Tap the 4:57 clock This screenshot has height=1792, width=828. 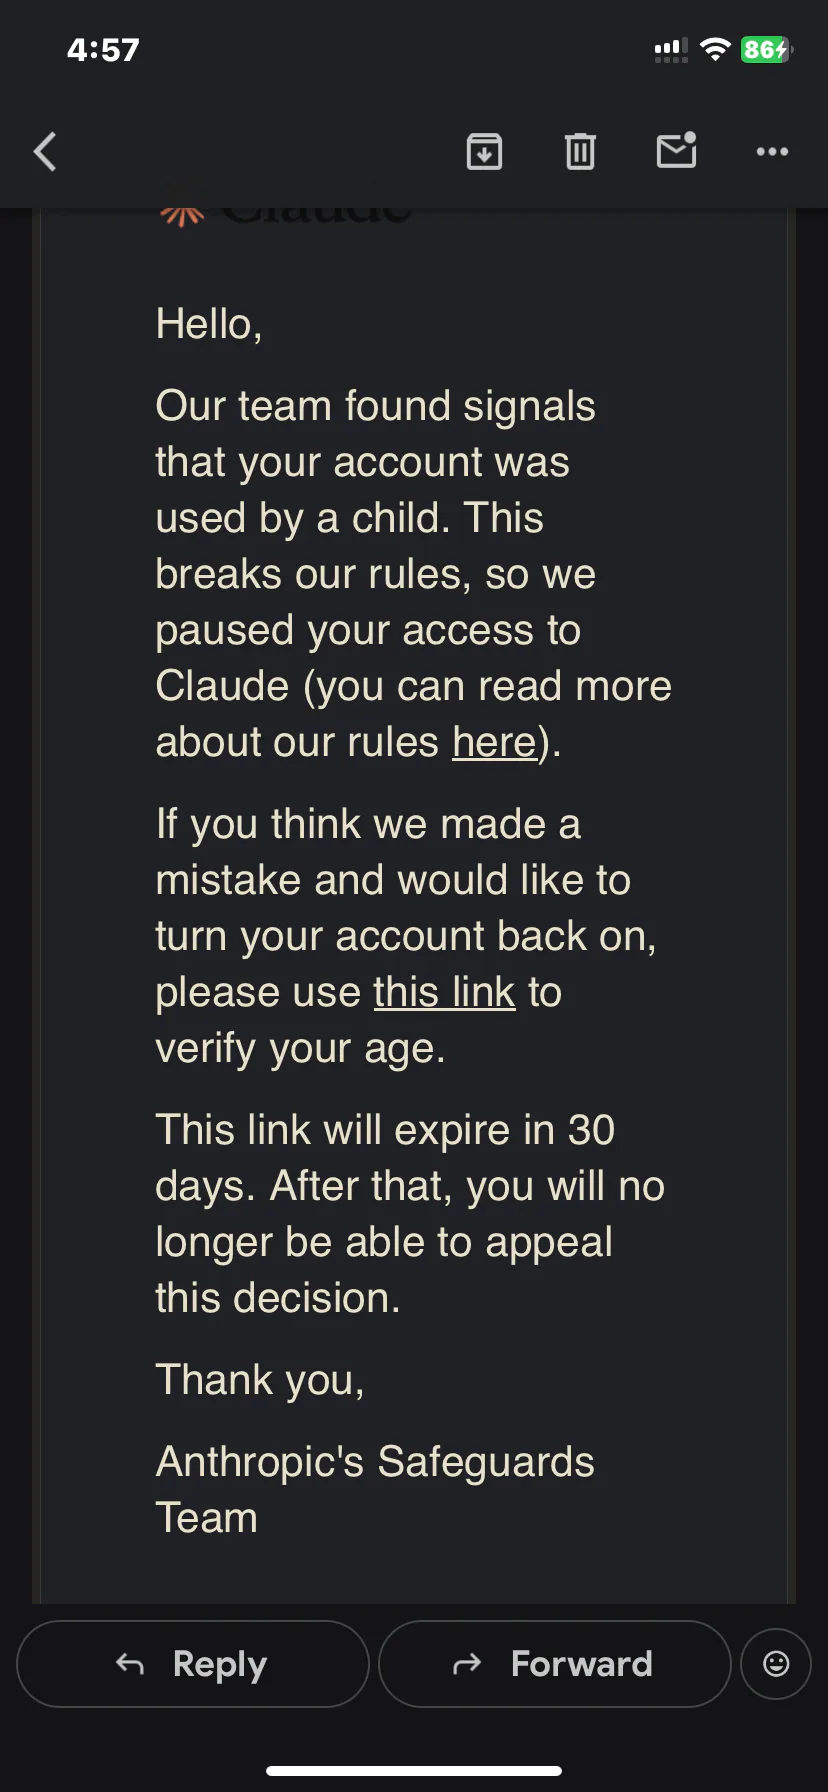pyautogui.click(x=103, y=50)
